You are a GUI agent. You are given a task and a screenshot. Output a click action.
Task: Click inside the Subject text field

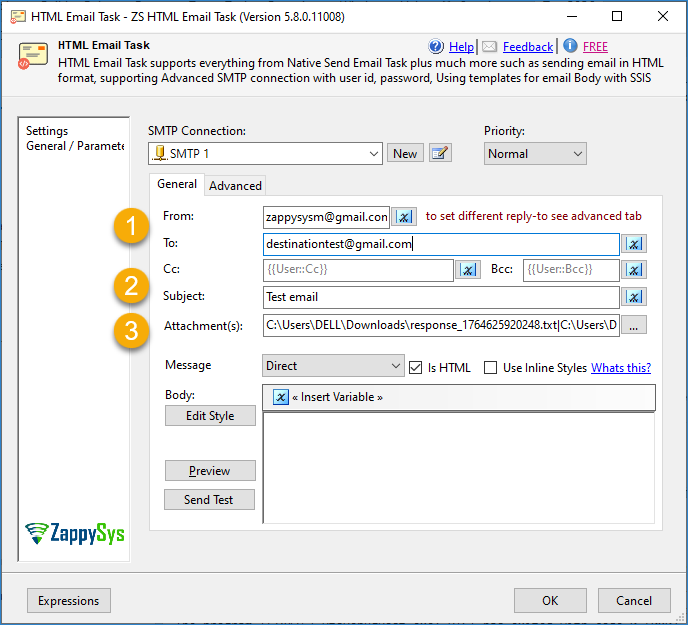click(440, 297)
